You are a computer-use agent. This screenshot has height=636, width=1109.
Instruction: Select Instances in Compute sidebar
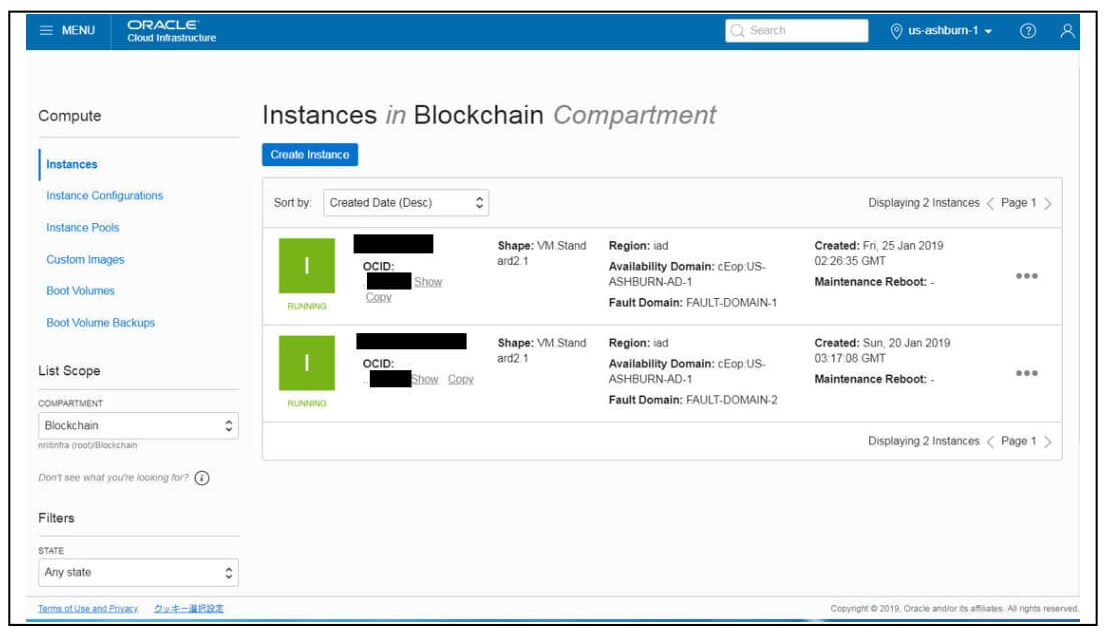pos(71,164)
